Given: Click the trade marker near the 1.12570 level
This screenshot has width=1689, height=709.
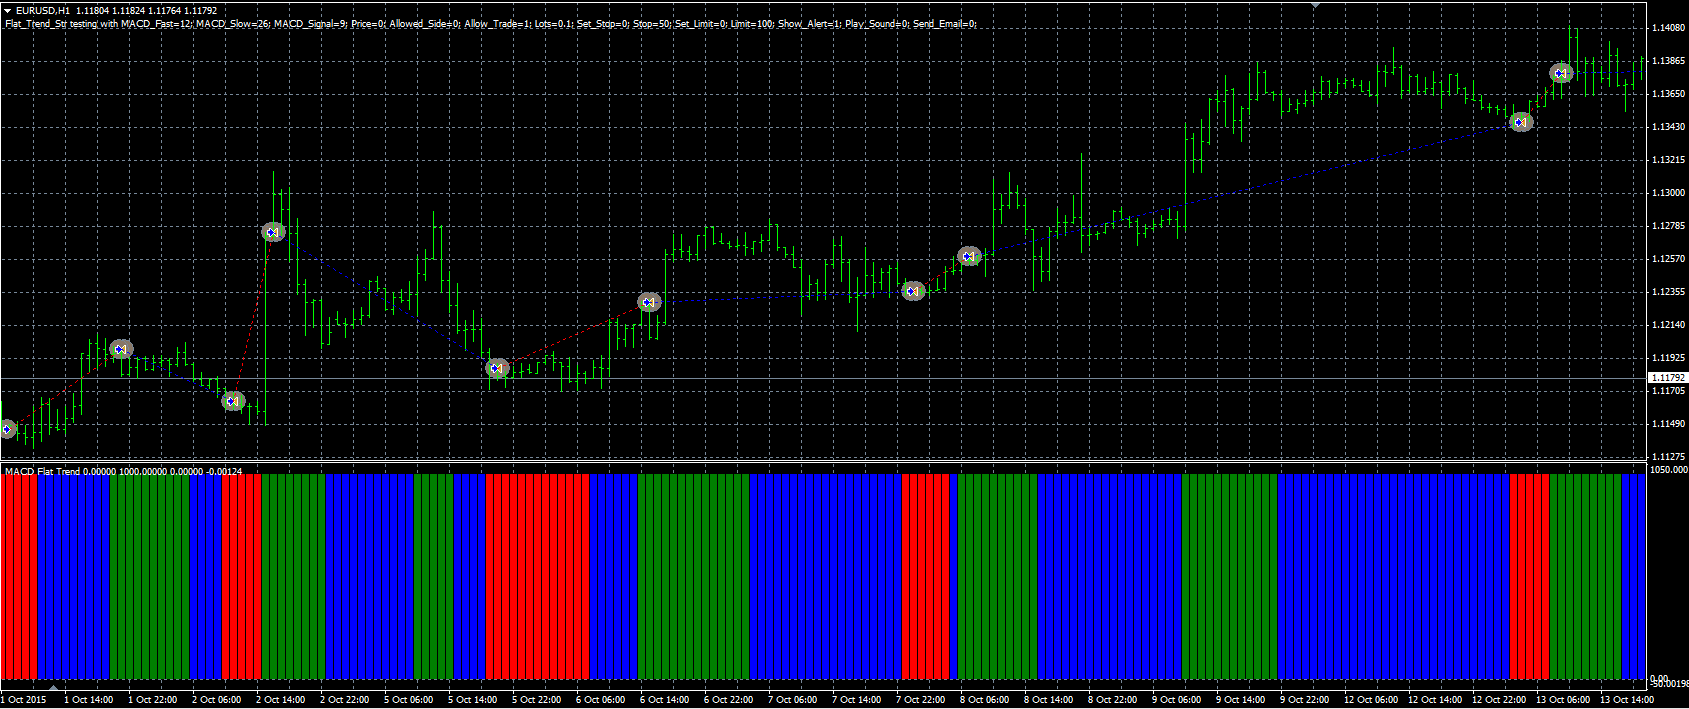Looking at the screenshot, I should [969, 256].
